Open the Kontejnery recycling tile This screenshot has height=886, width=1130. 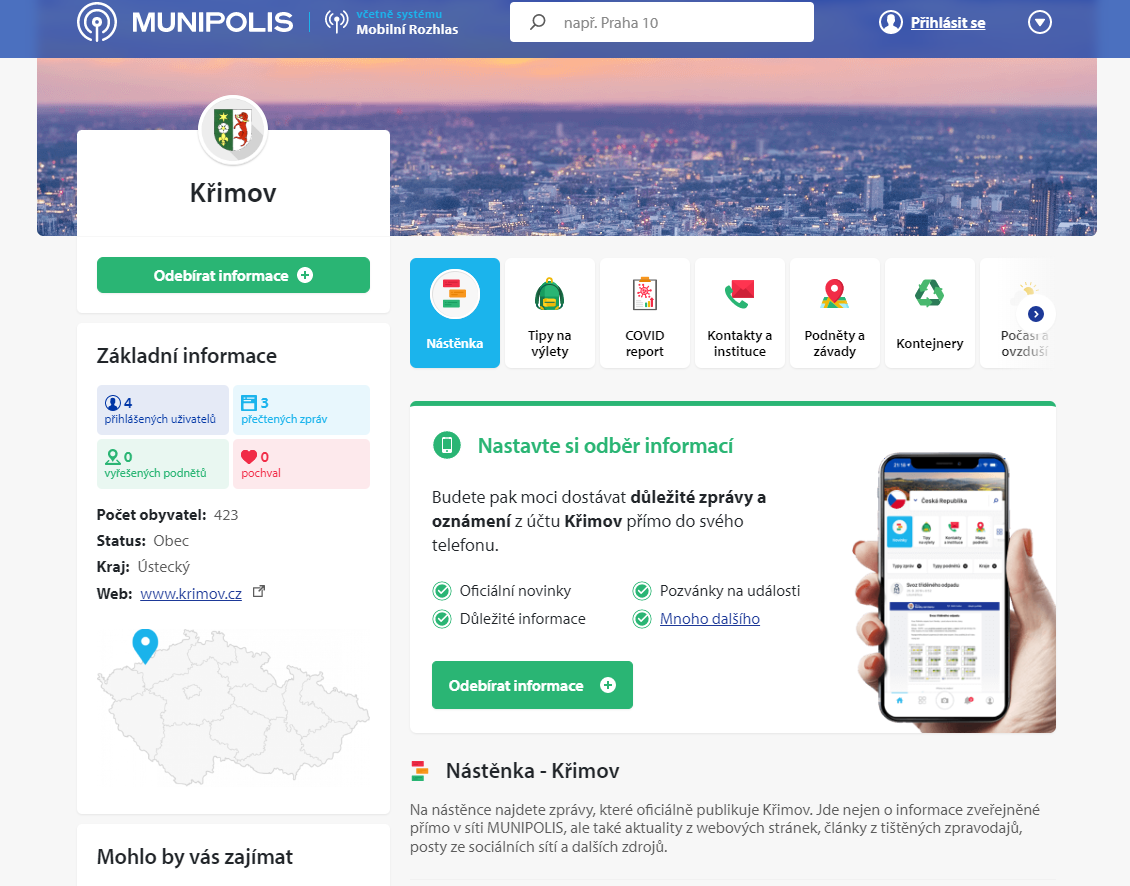tap(930, 314)
